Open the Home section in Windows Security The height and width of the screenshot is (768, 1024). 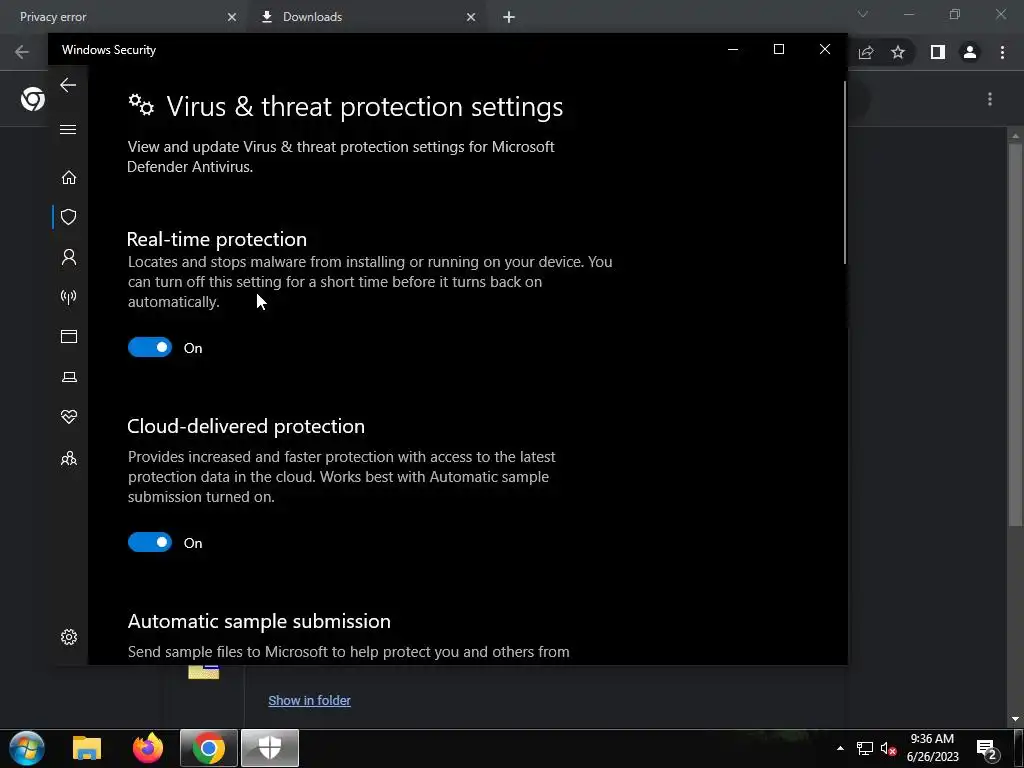click(69, 178)
